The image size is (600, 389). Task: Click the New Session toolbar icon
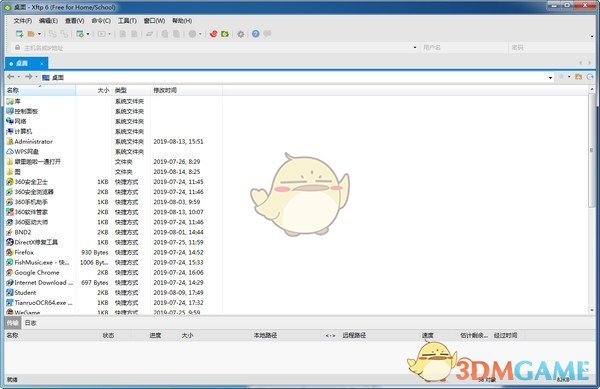pos(19,34)
